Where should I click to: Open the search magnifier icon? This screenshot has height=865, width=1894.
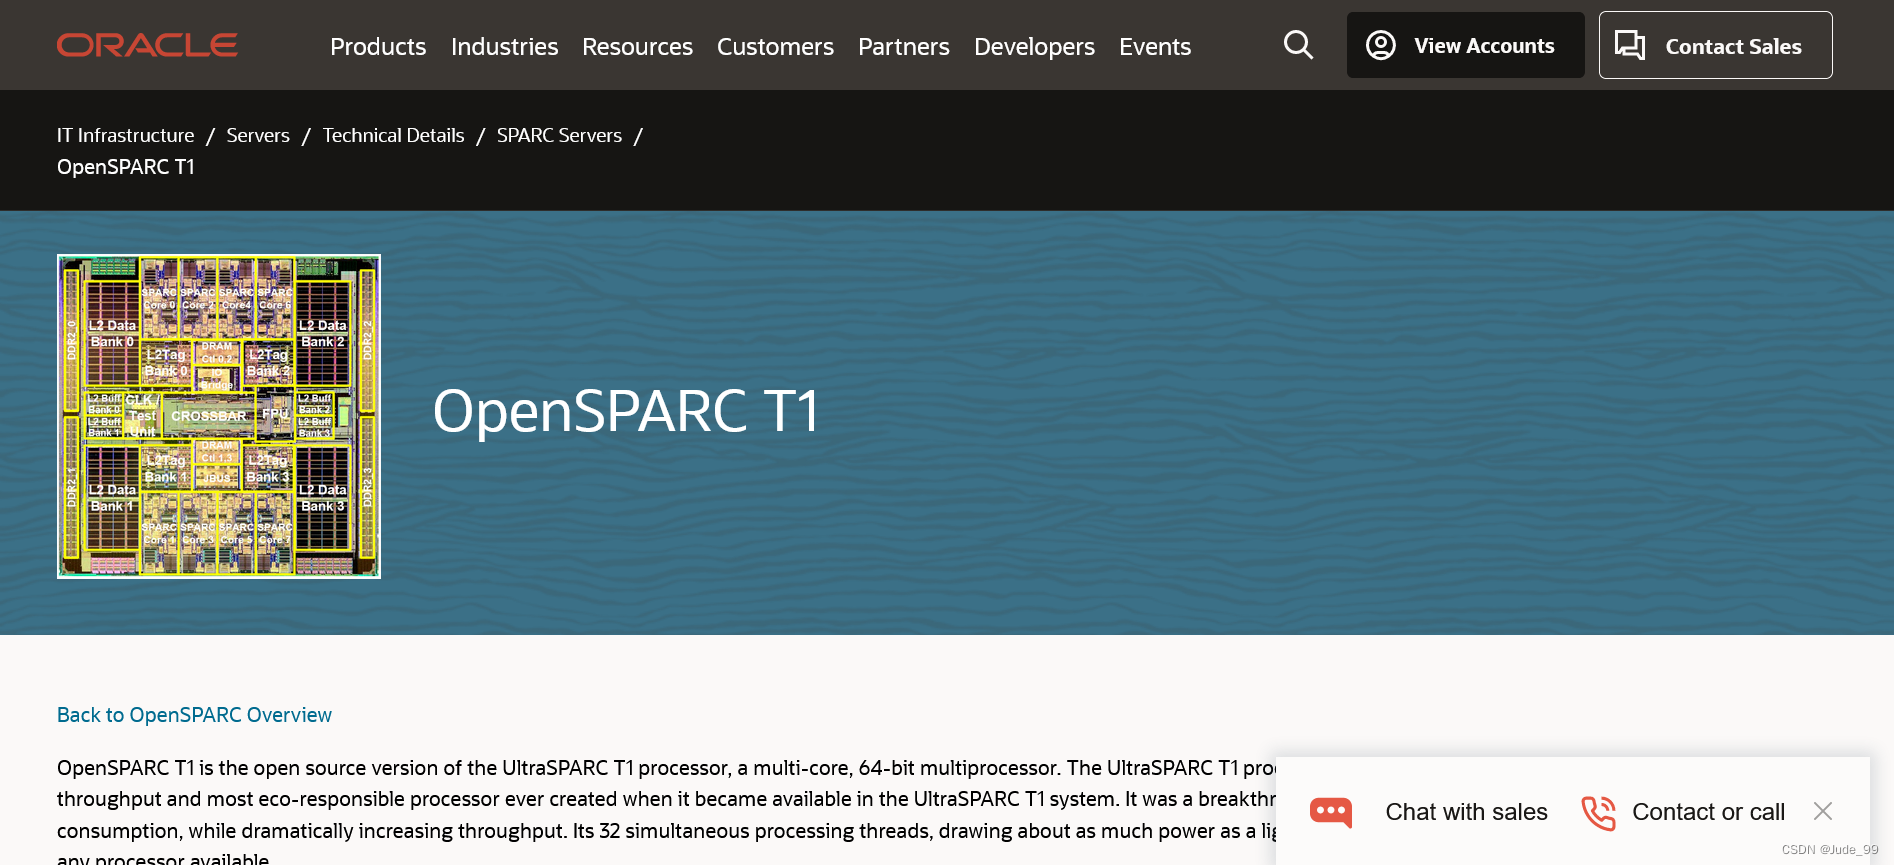click(1298, 45)
